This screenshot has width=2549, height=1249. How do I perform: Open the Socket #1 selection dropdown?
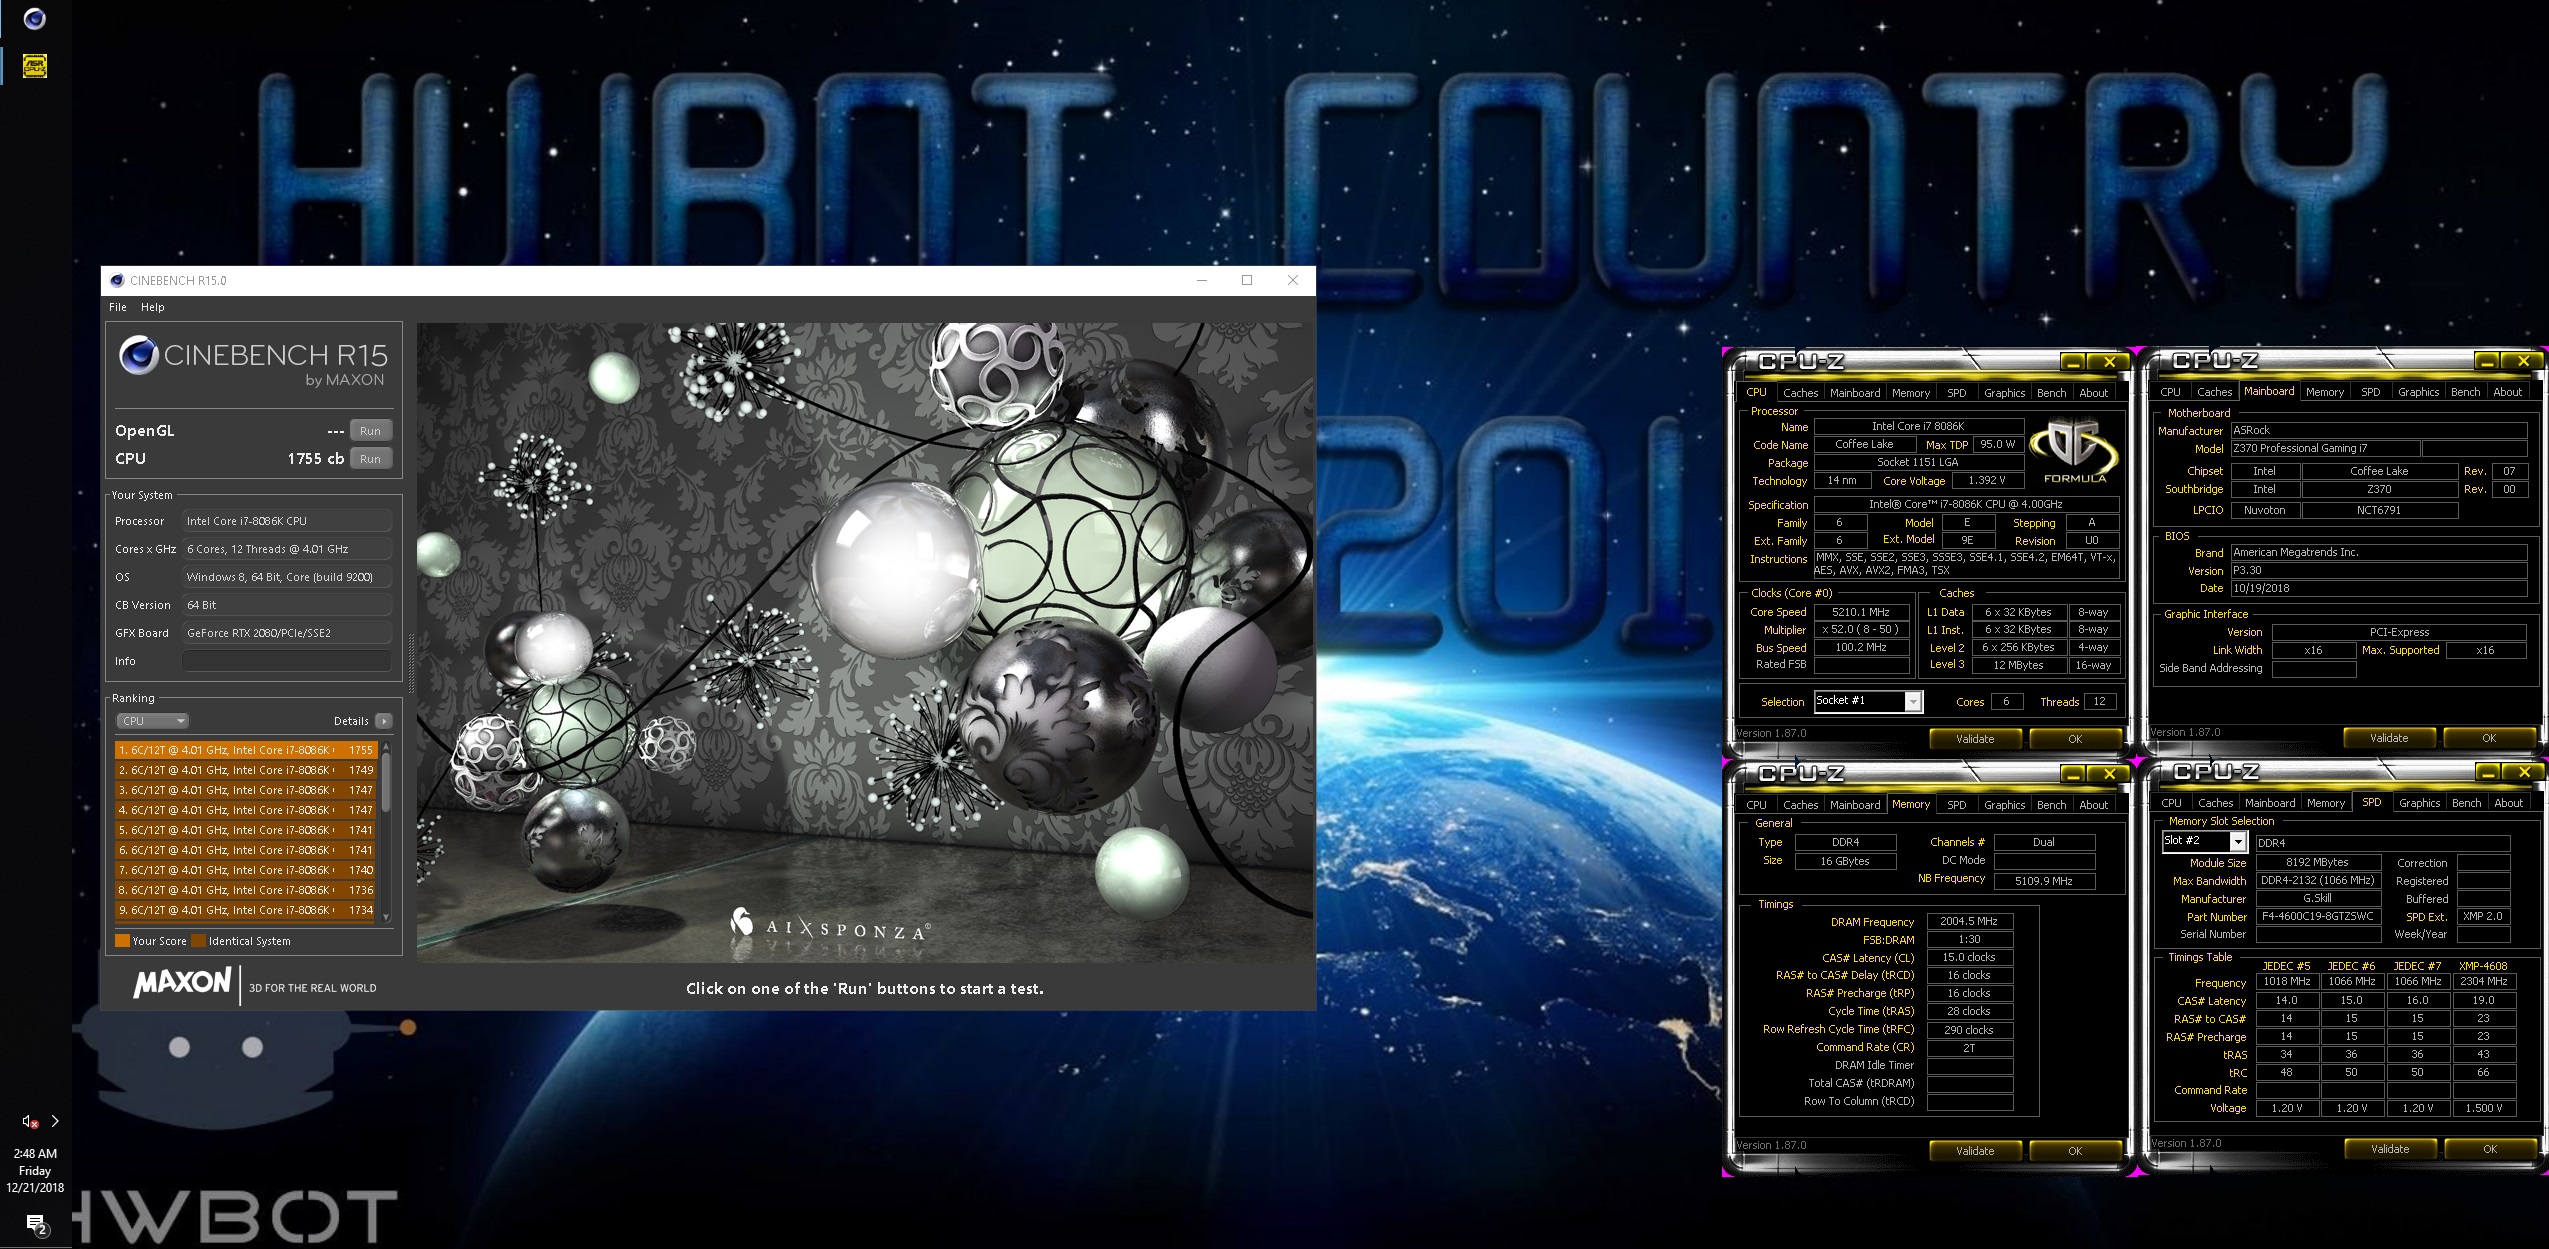(x=1867, y=701)
